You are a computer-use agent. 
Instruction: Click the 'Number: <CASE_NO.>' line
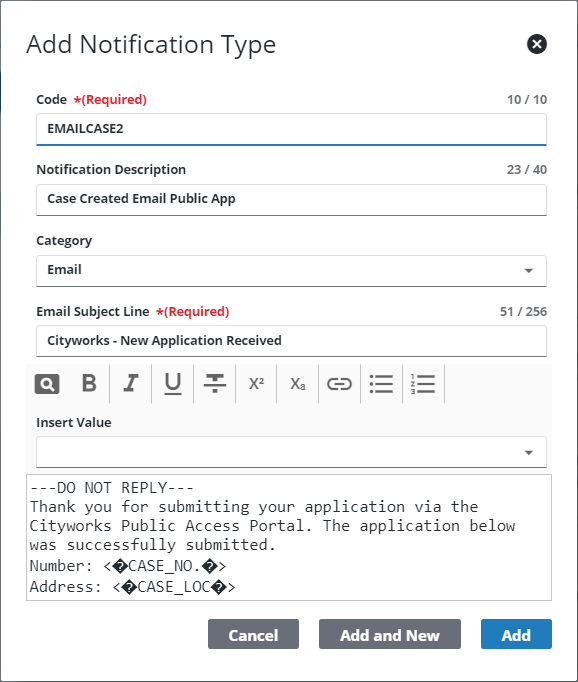128,566
